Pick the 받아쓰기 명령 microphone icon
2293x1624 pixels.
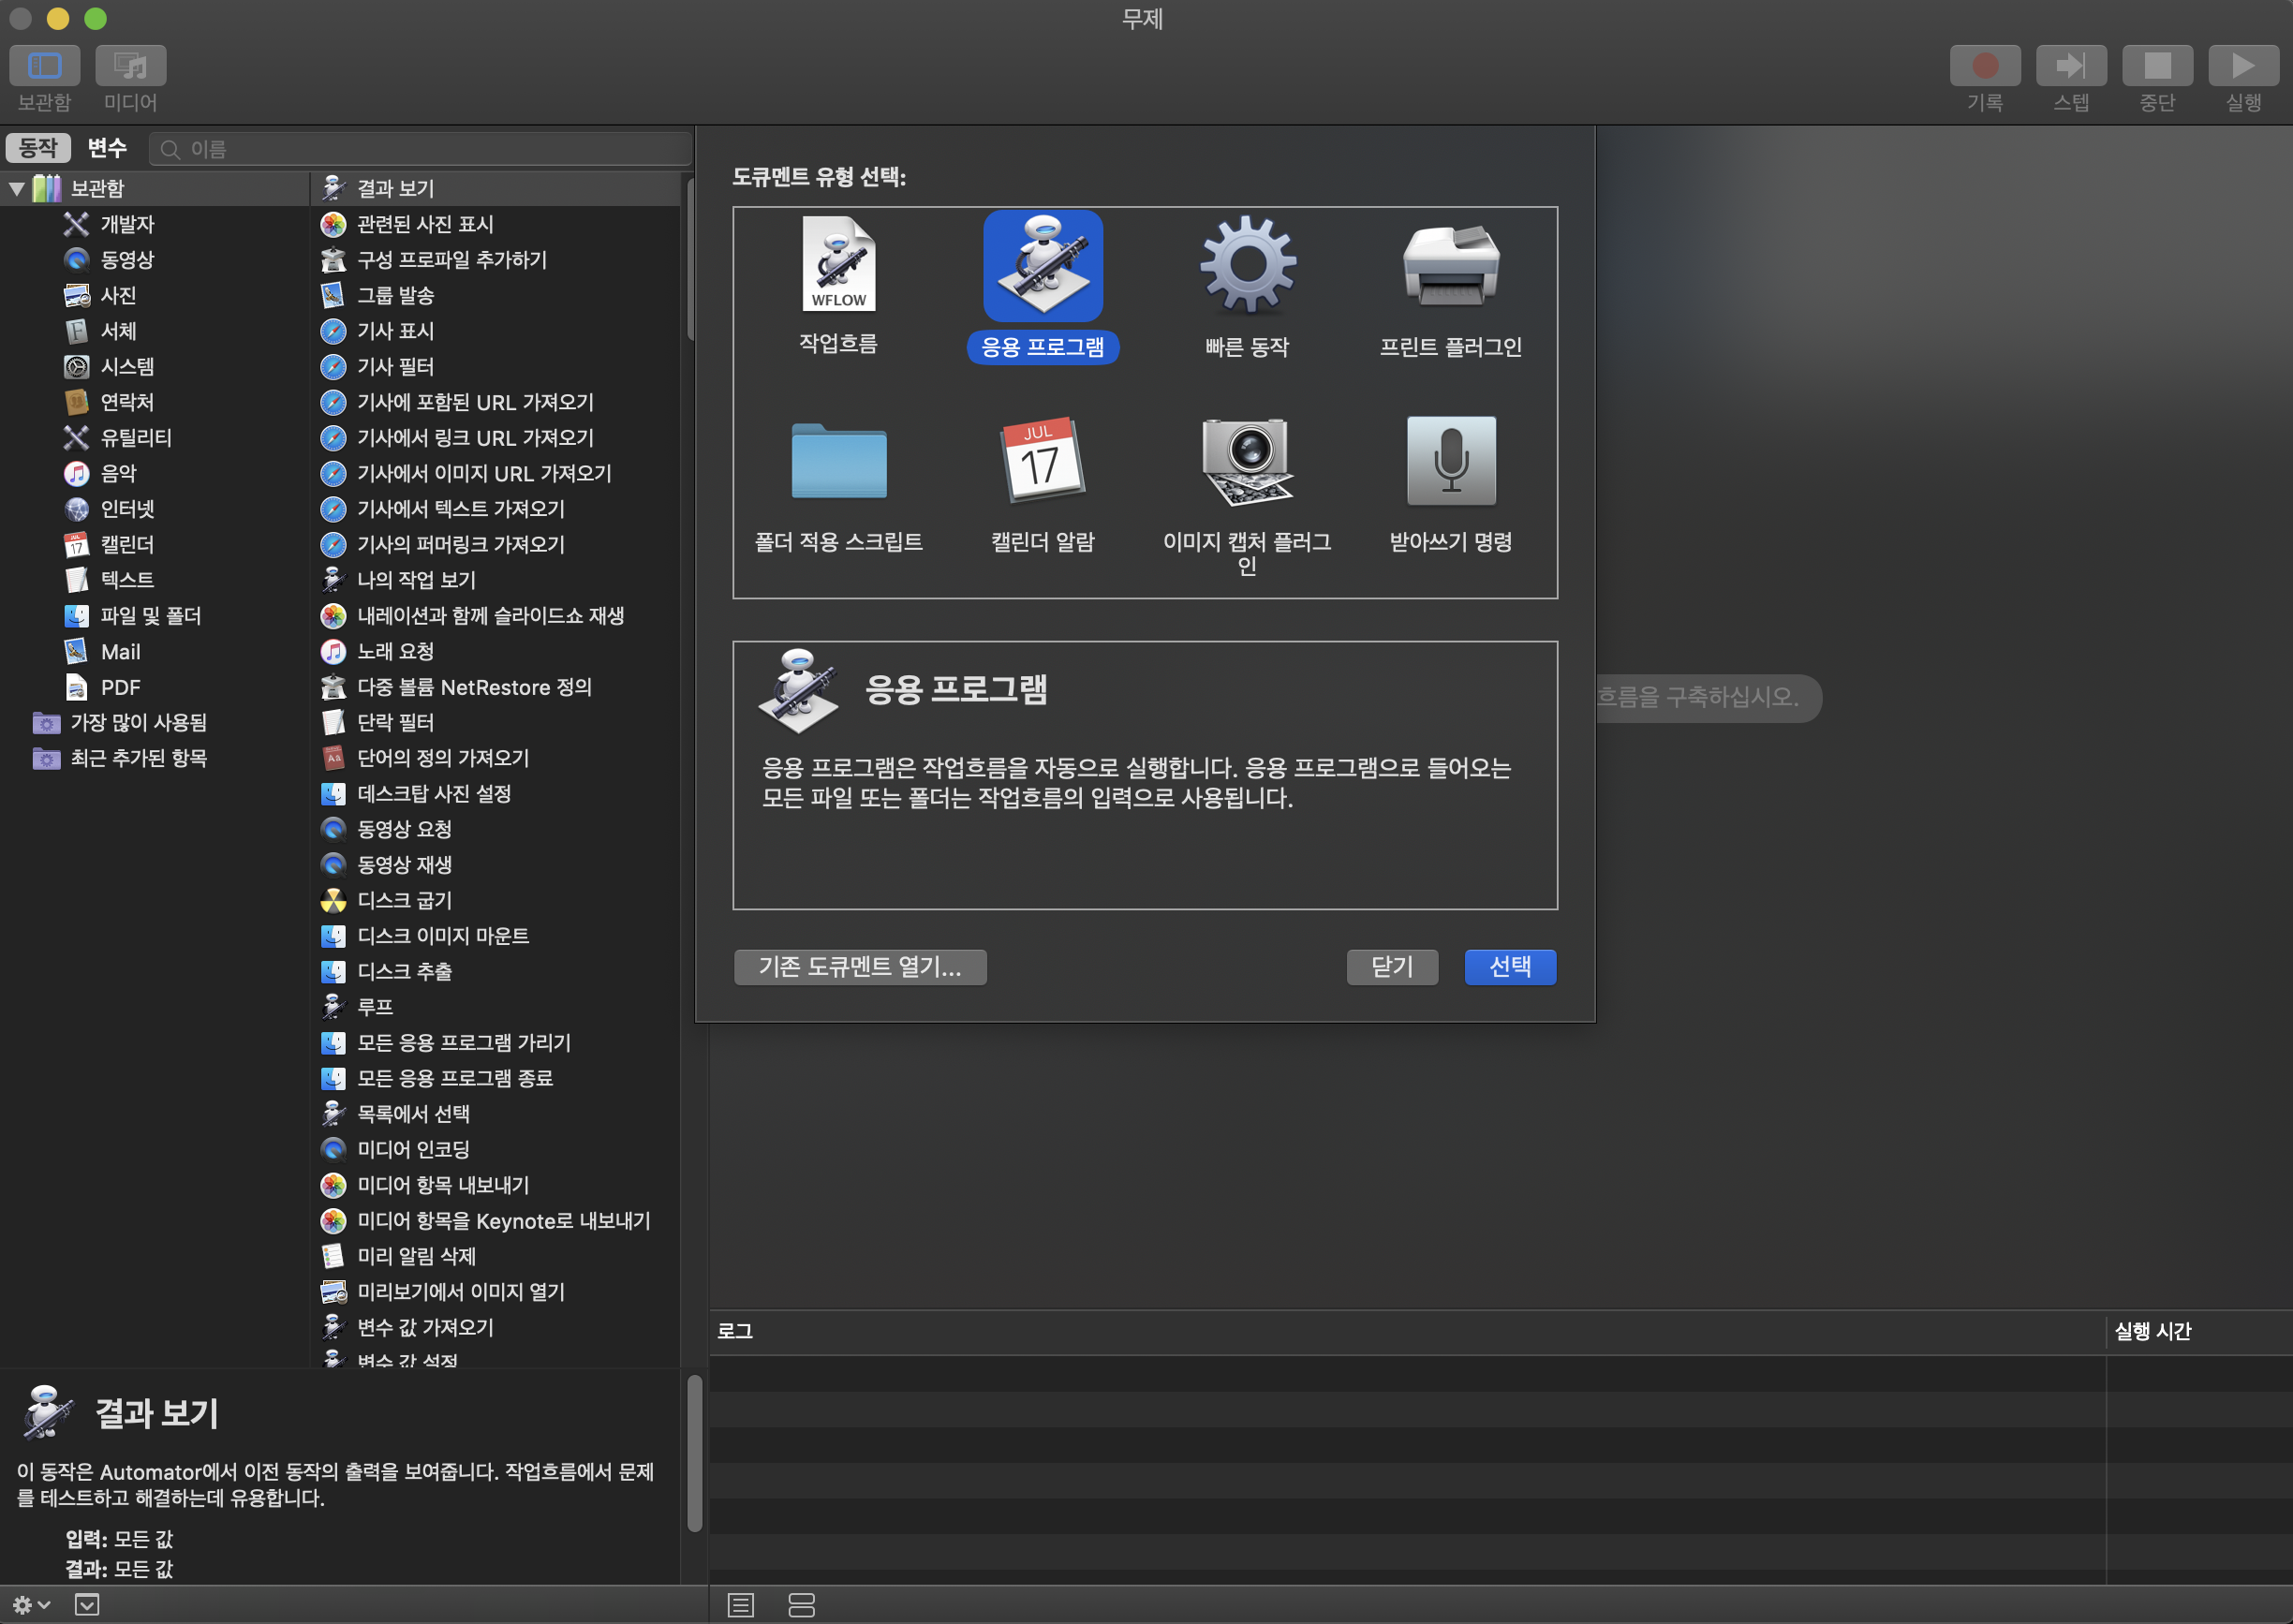(x=1450, y=461)
